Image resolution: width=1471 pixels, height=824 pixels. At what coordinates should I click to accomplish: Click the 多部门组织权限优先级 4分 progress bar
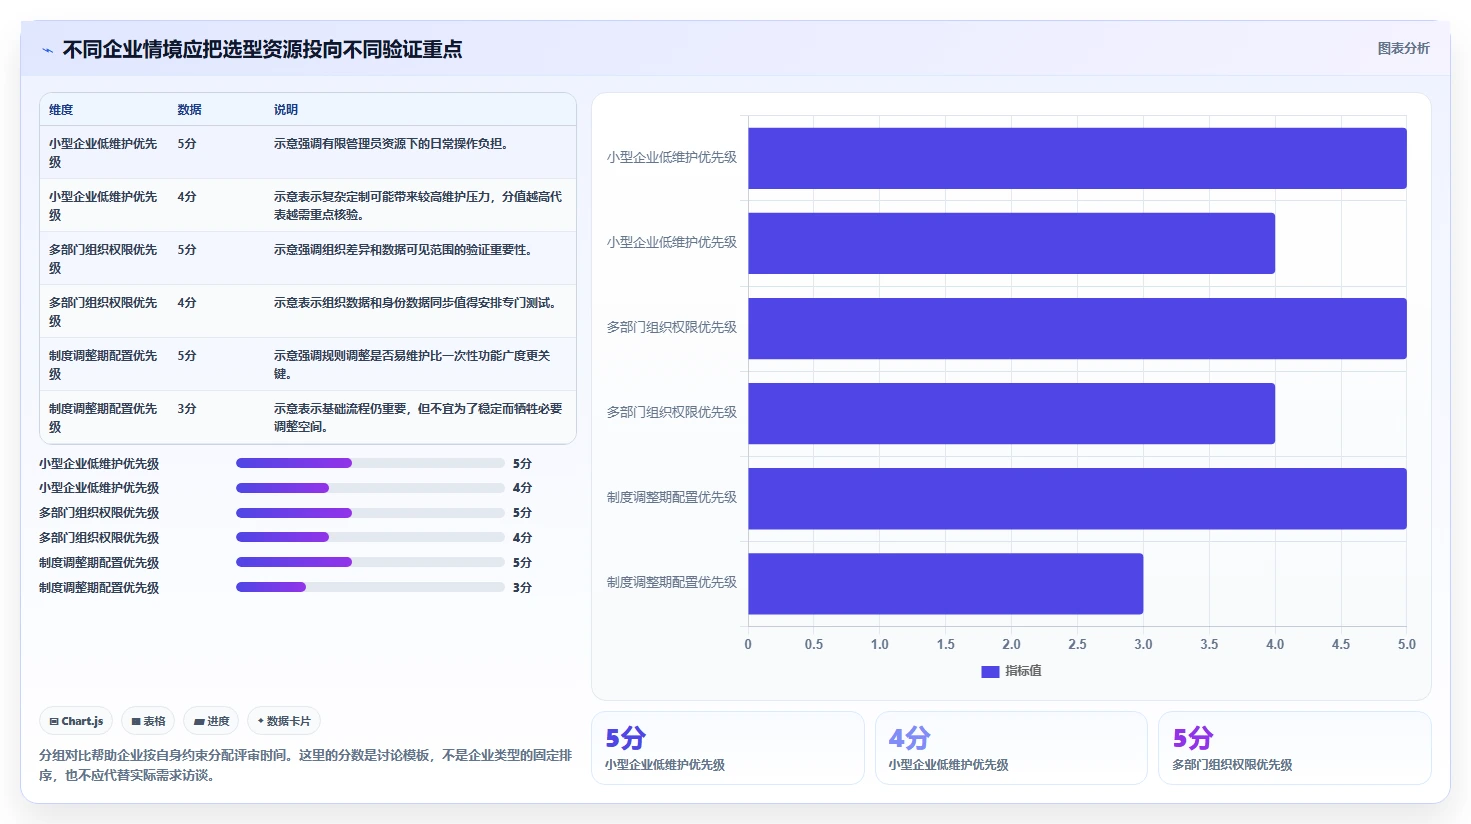point(370,537)
